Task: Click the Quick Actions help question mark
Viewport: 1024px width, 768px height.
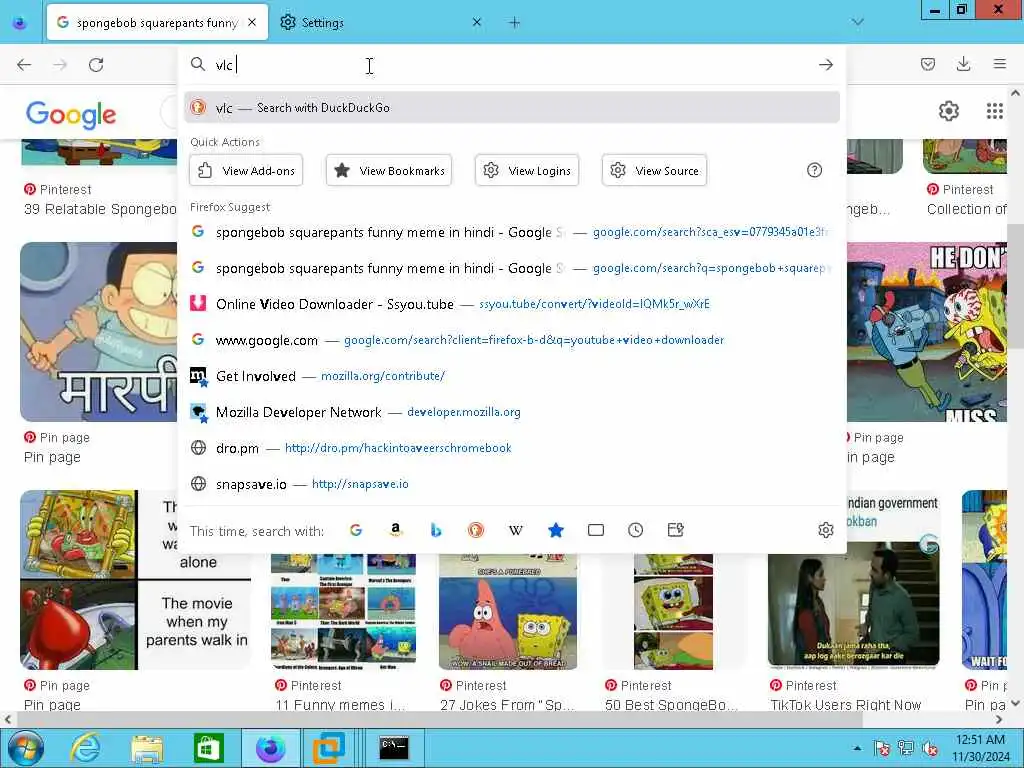Action: [x=814, y=170]
